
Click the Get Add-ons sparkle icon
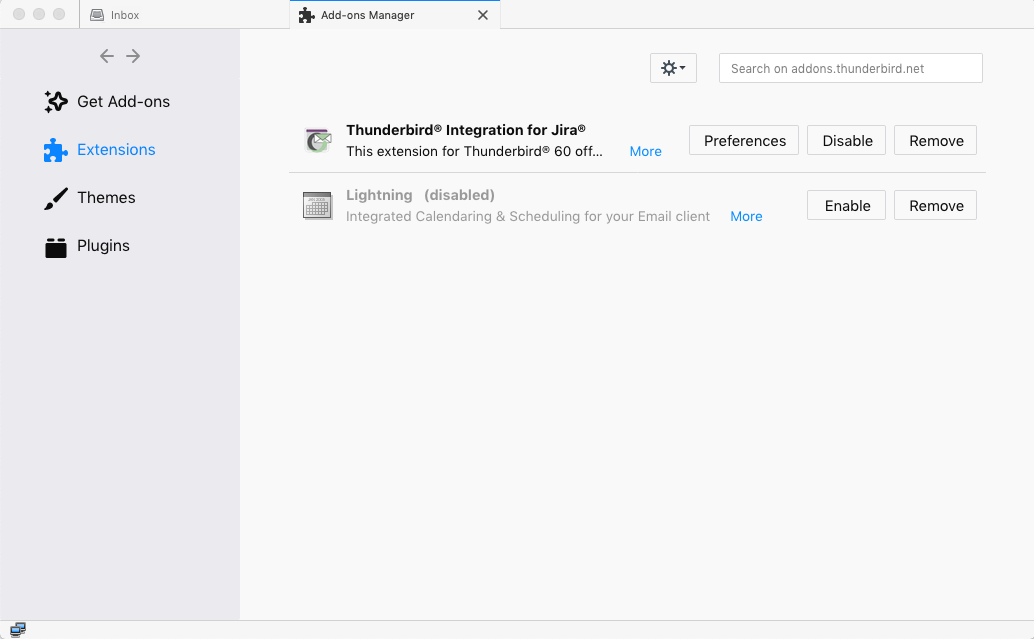point(56,102)
